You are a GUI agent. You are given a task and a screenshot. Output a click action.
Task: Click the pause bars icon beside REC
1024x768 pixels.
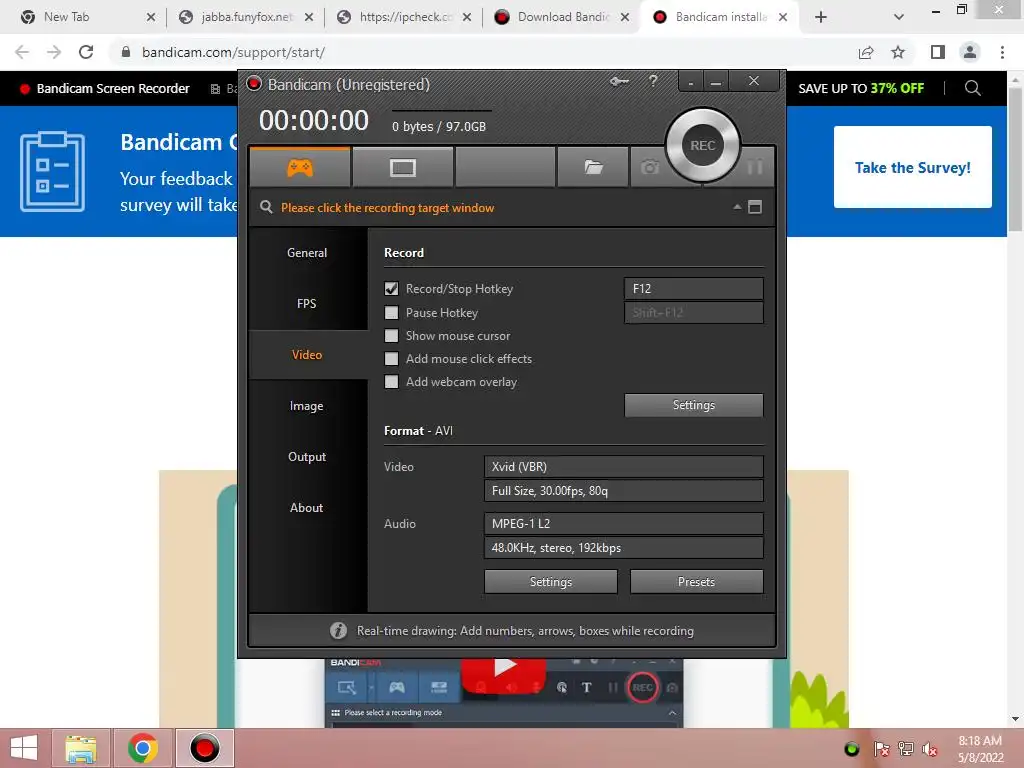pos(755,168)
